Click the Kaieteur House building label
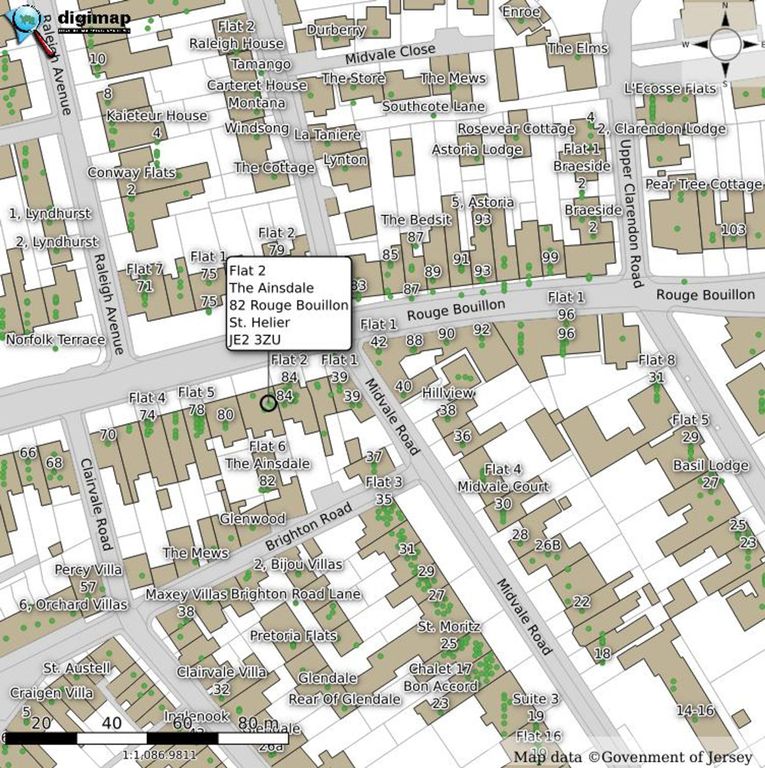The height and width of the screenshot is (768, 765). click(x=157, y=116)
